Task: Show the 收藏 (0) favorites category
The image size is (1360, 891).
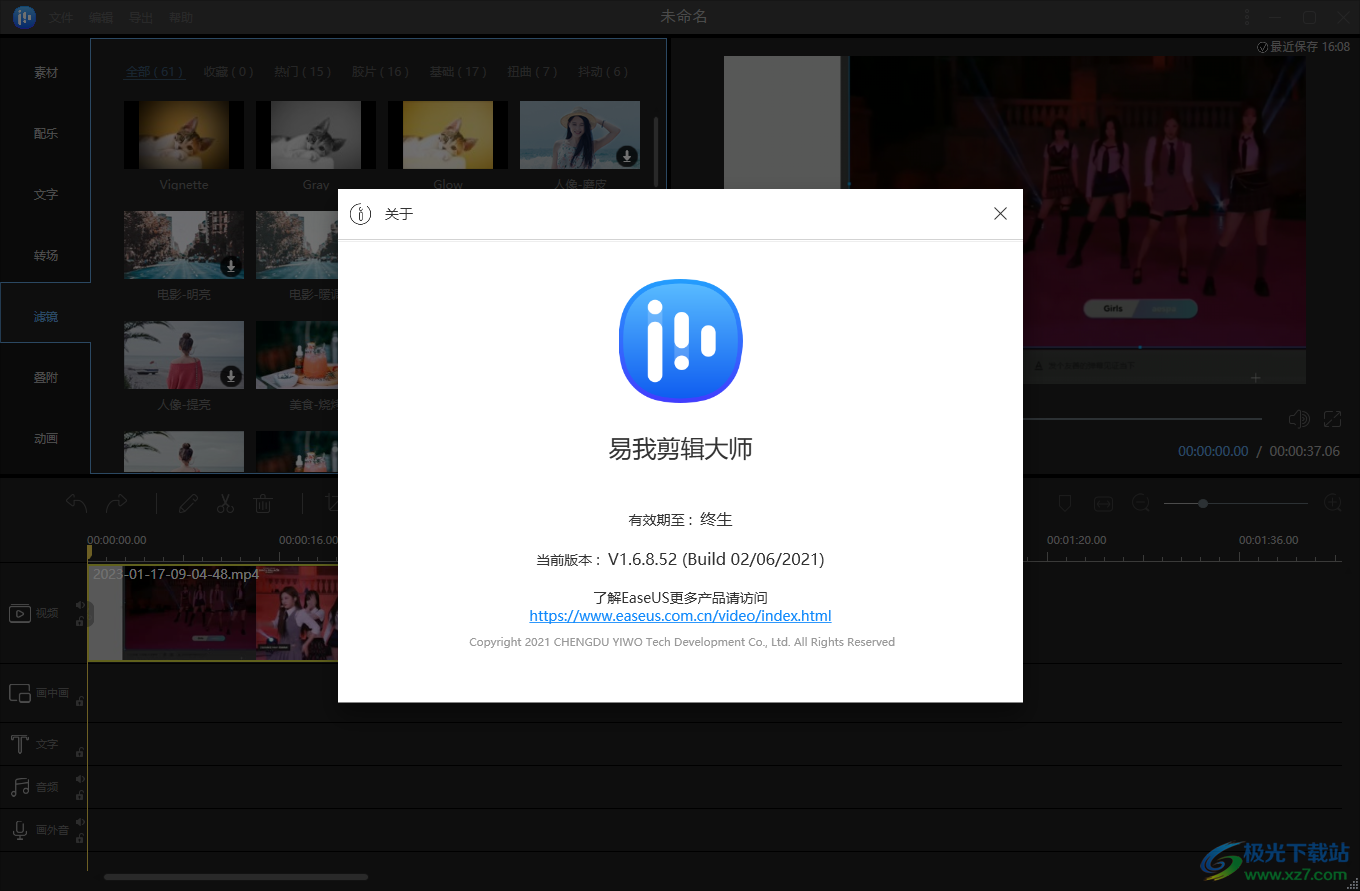Action: pyautogui.click(x=228, y=72)
